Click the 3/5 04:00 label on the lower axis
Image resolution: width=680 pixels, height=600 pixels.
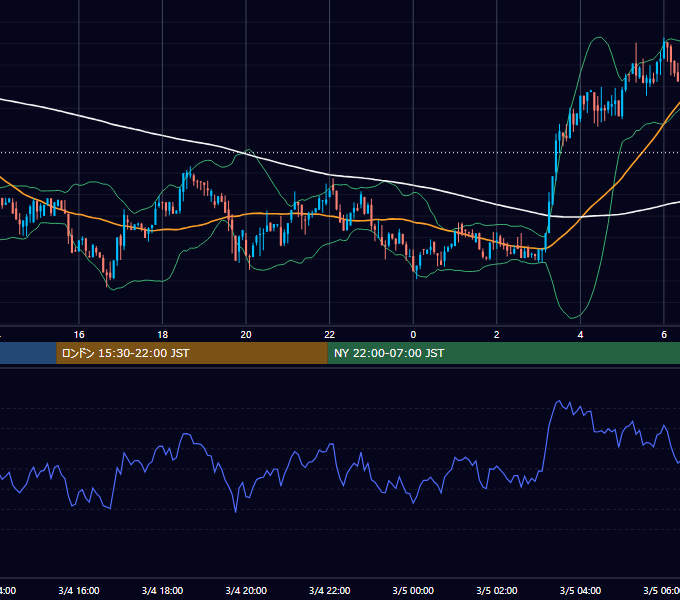[580, 591]
